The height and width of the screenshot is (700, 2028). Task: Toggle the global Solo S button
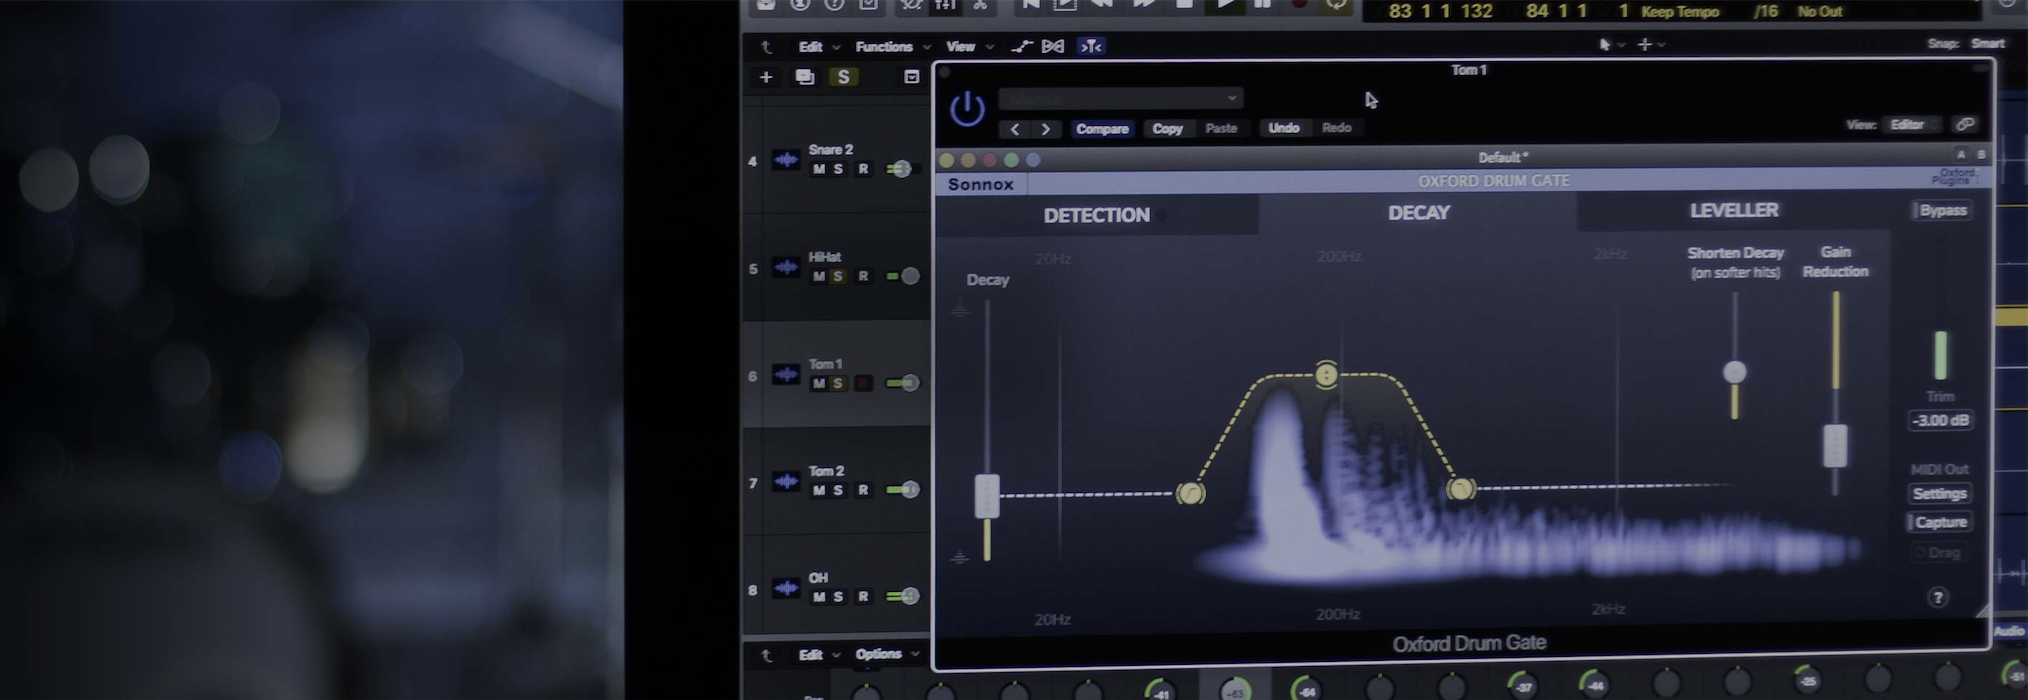(843, 77)
